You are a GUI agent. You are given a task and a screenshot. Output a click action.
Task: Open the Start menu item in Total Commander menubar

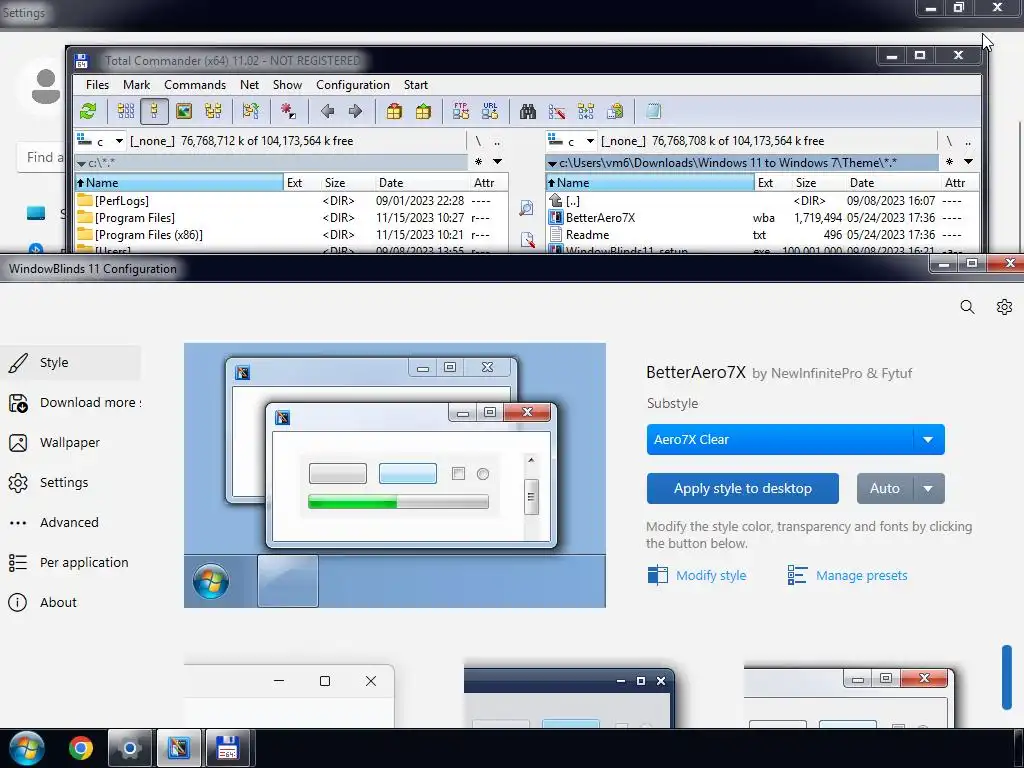[x=415, y=85]
